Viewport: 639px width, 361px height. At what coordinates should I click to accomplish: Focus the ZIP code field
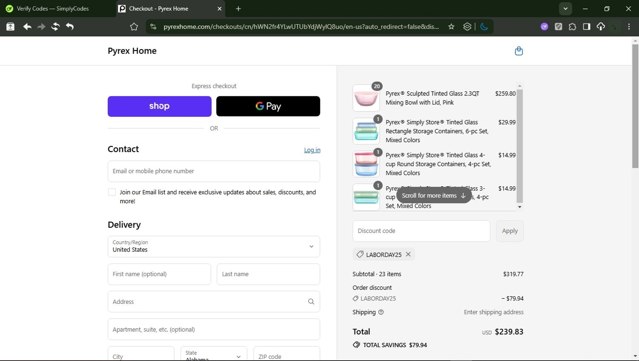click(x=286, y=354)
